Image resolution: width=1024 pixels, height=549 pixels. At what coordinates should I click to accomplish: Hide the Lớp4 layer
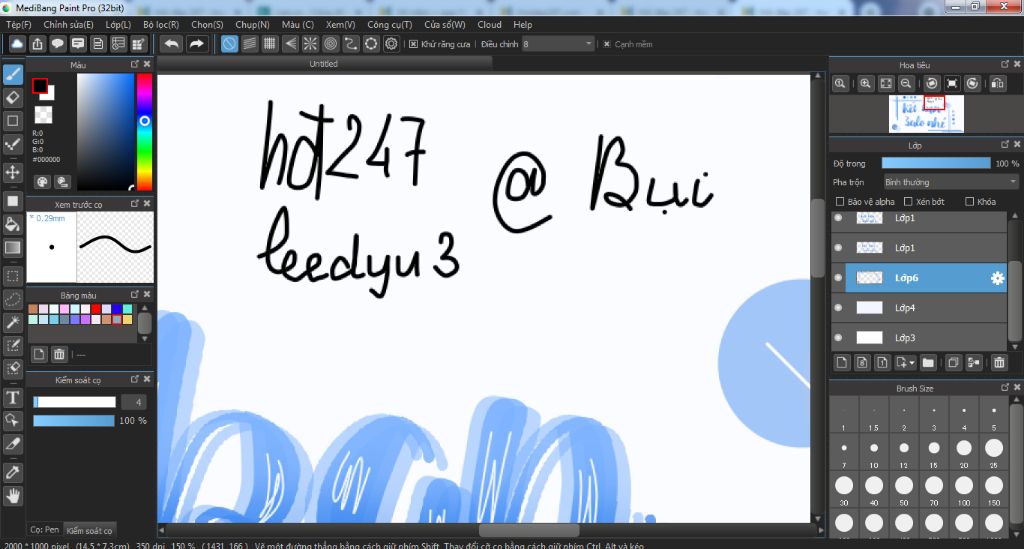pos(839,307)
